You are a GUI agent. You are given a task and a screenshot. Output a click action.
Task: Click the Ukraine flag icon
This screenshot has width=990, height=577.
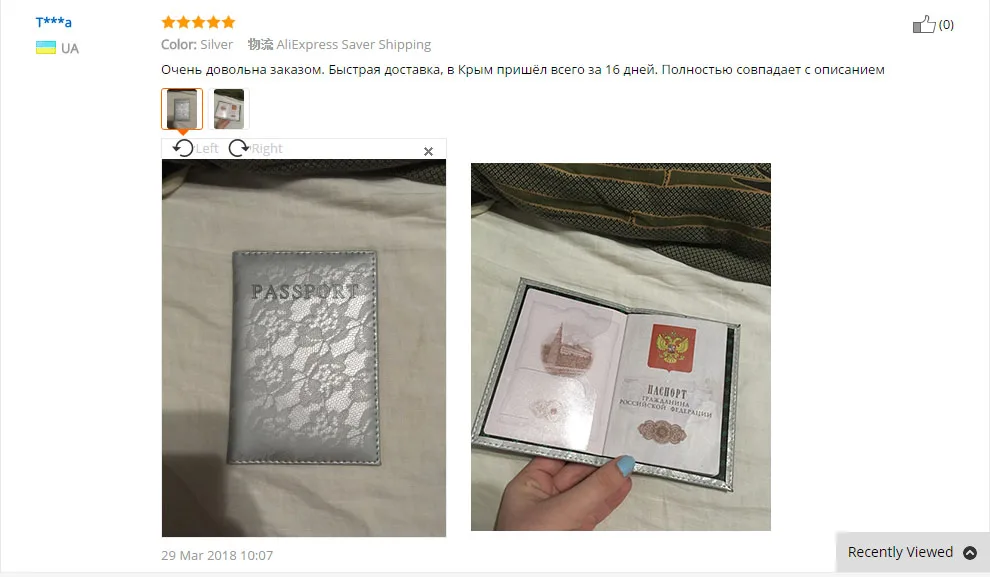click(x=45, y=48)
